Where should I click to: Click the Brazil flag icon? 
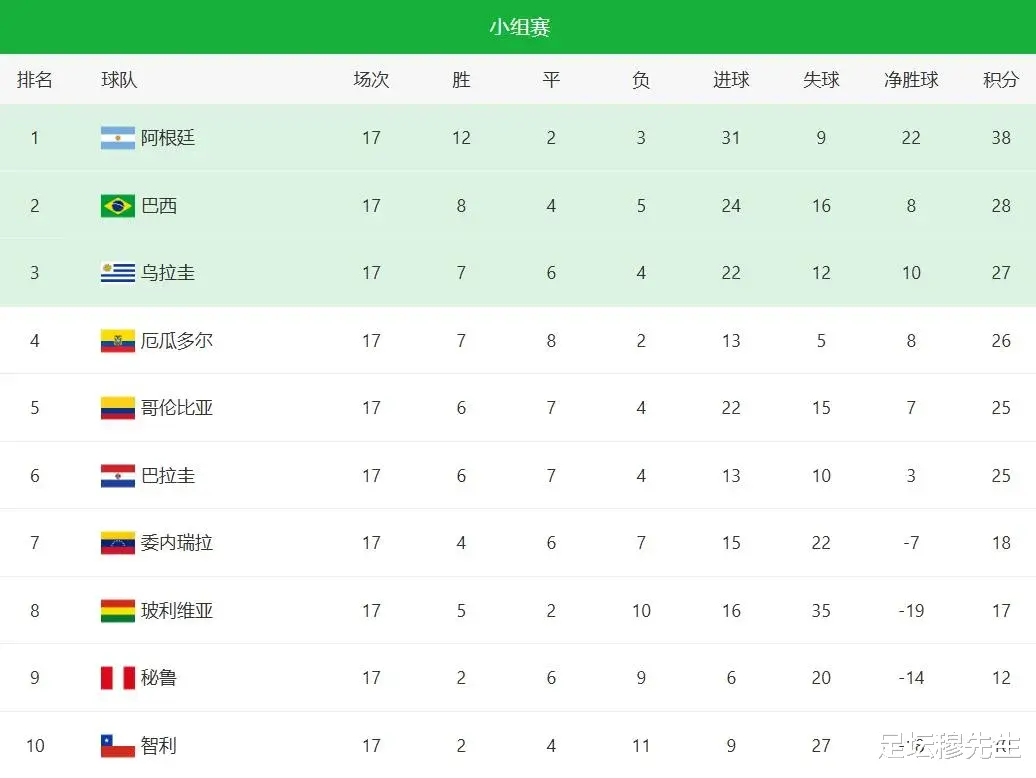pyautogui.click(x=117, y=206)
